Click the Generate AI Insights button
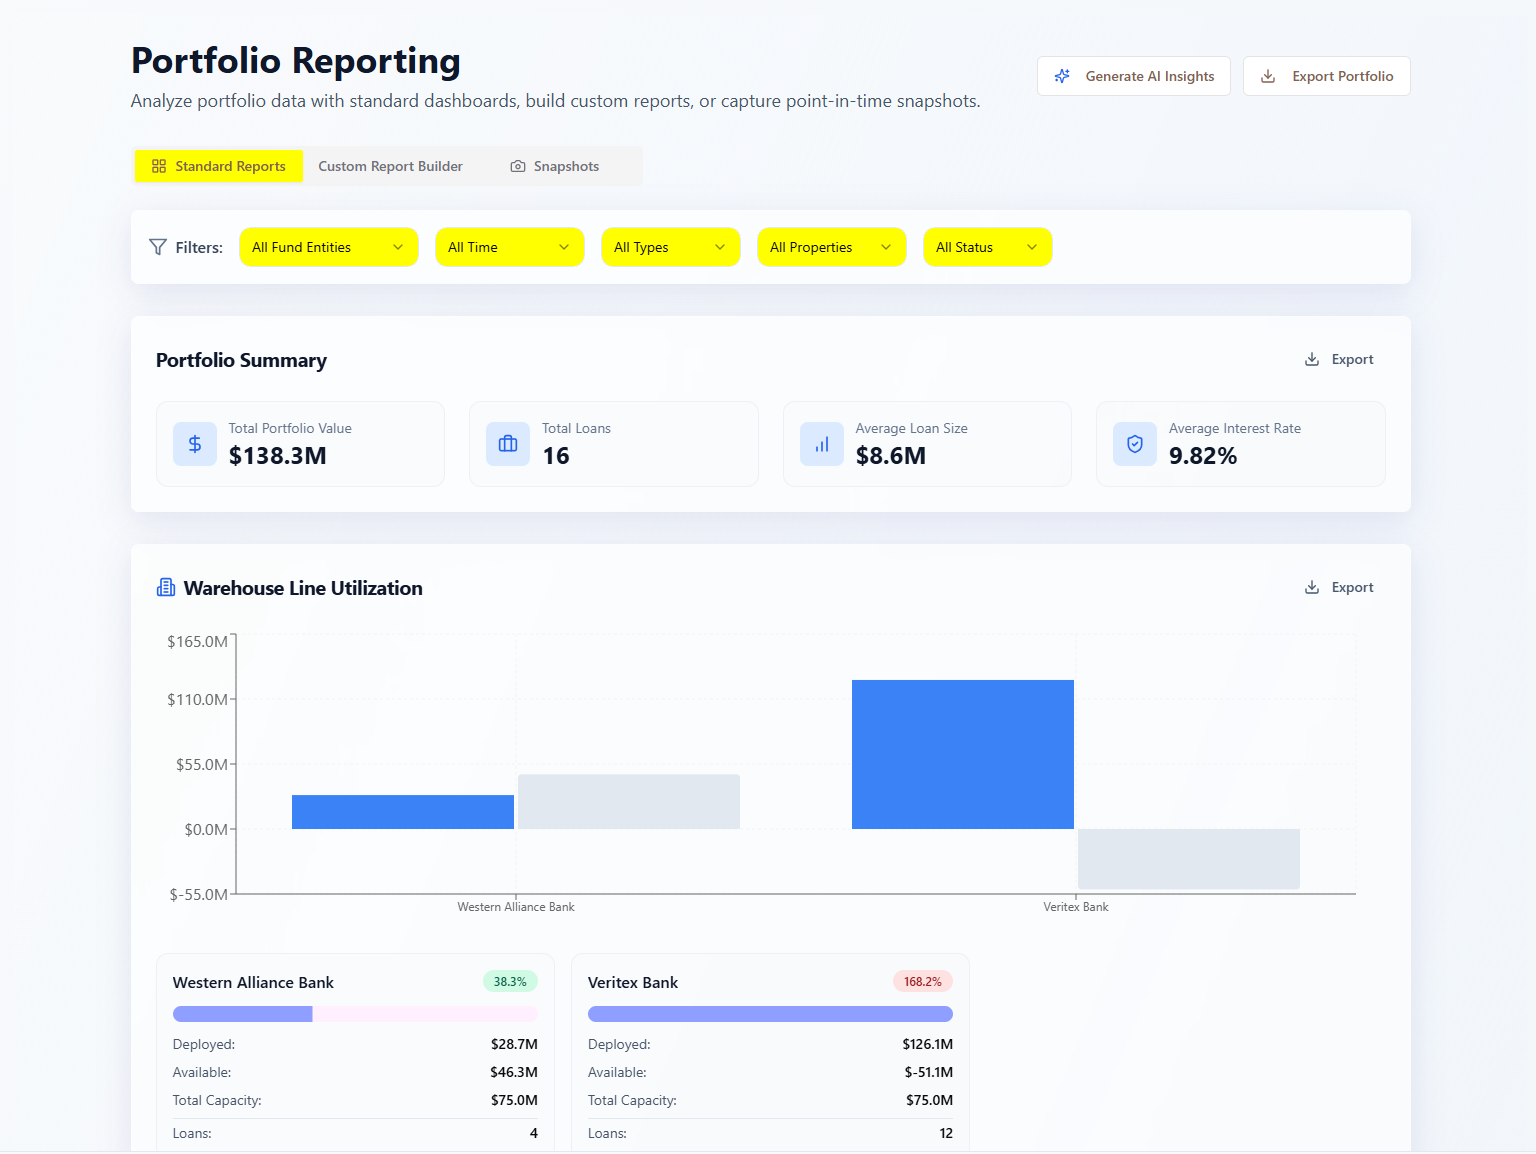 tap(1134, 75)
